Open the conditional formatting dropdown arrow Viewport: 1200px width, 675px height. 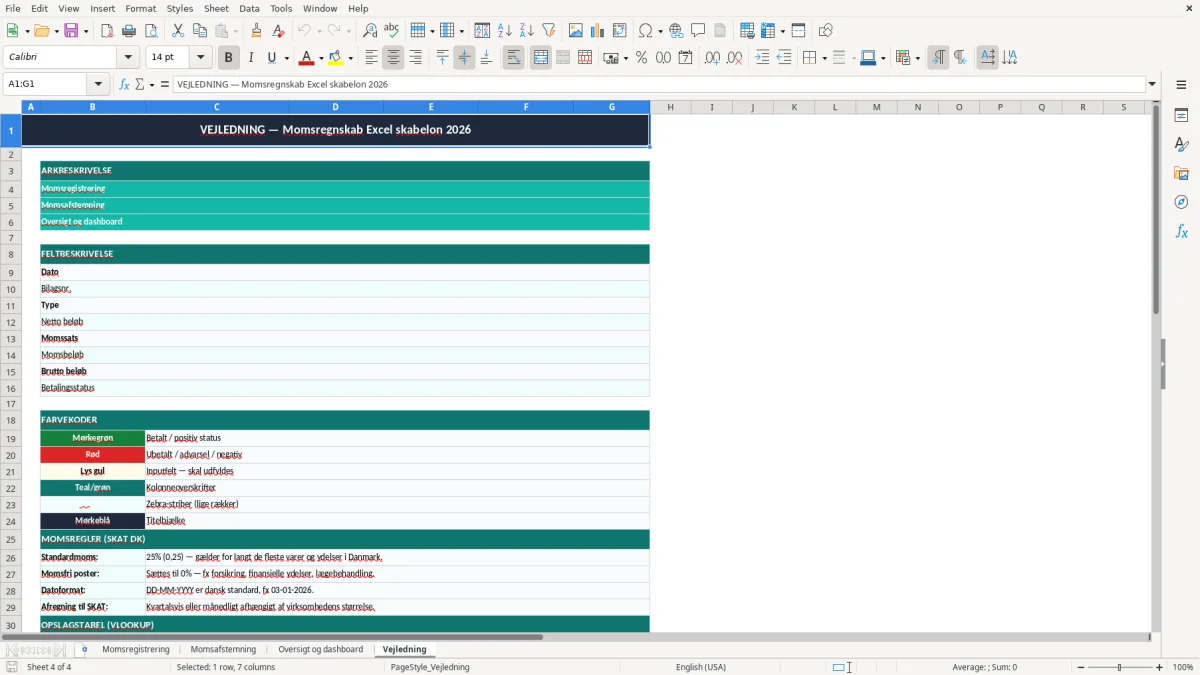[917, 58]
